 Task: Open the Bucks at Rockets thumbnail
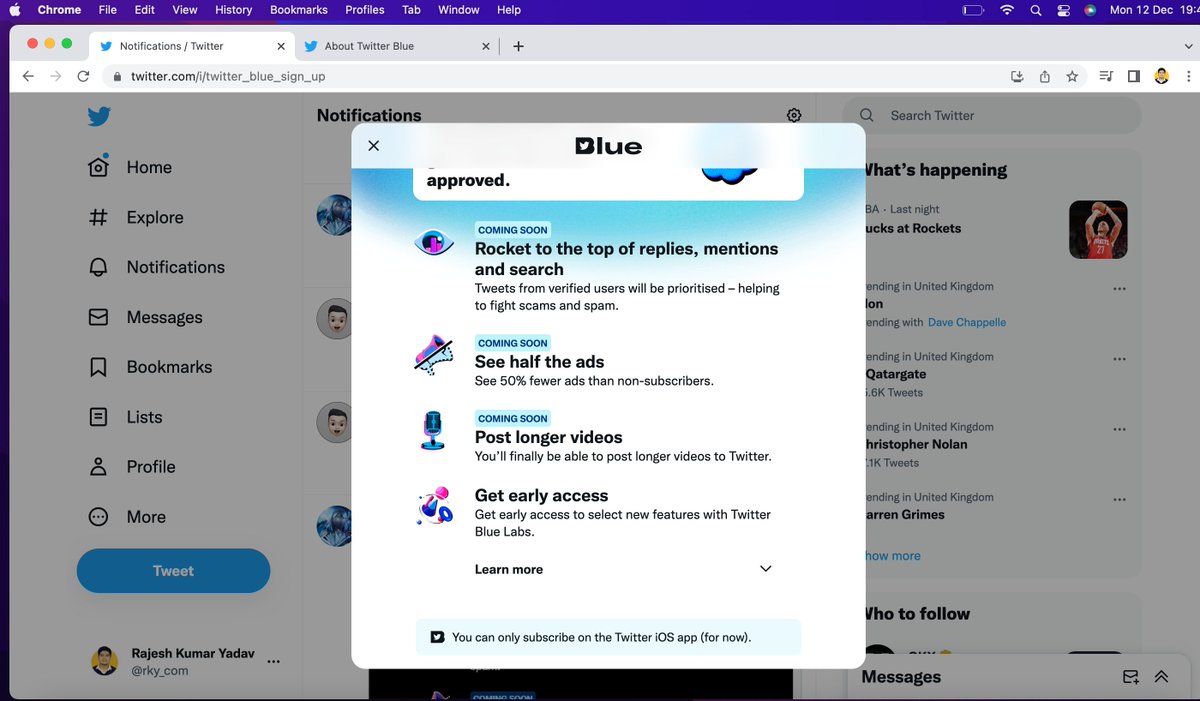click(x=1098, y=230)
